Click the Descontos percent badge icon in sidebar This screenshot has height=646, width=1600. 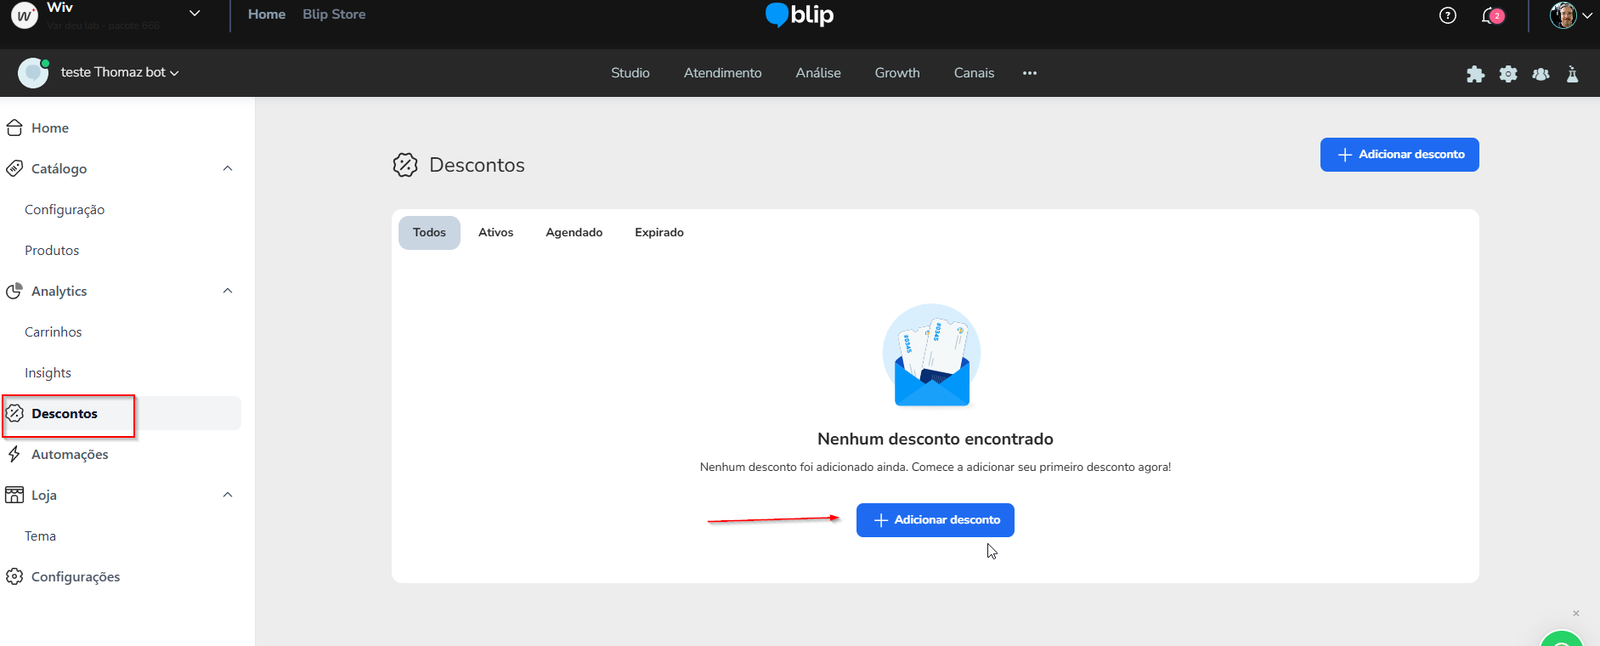pyautogui.click(x=15, y=413)
